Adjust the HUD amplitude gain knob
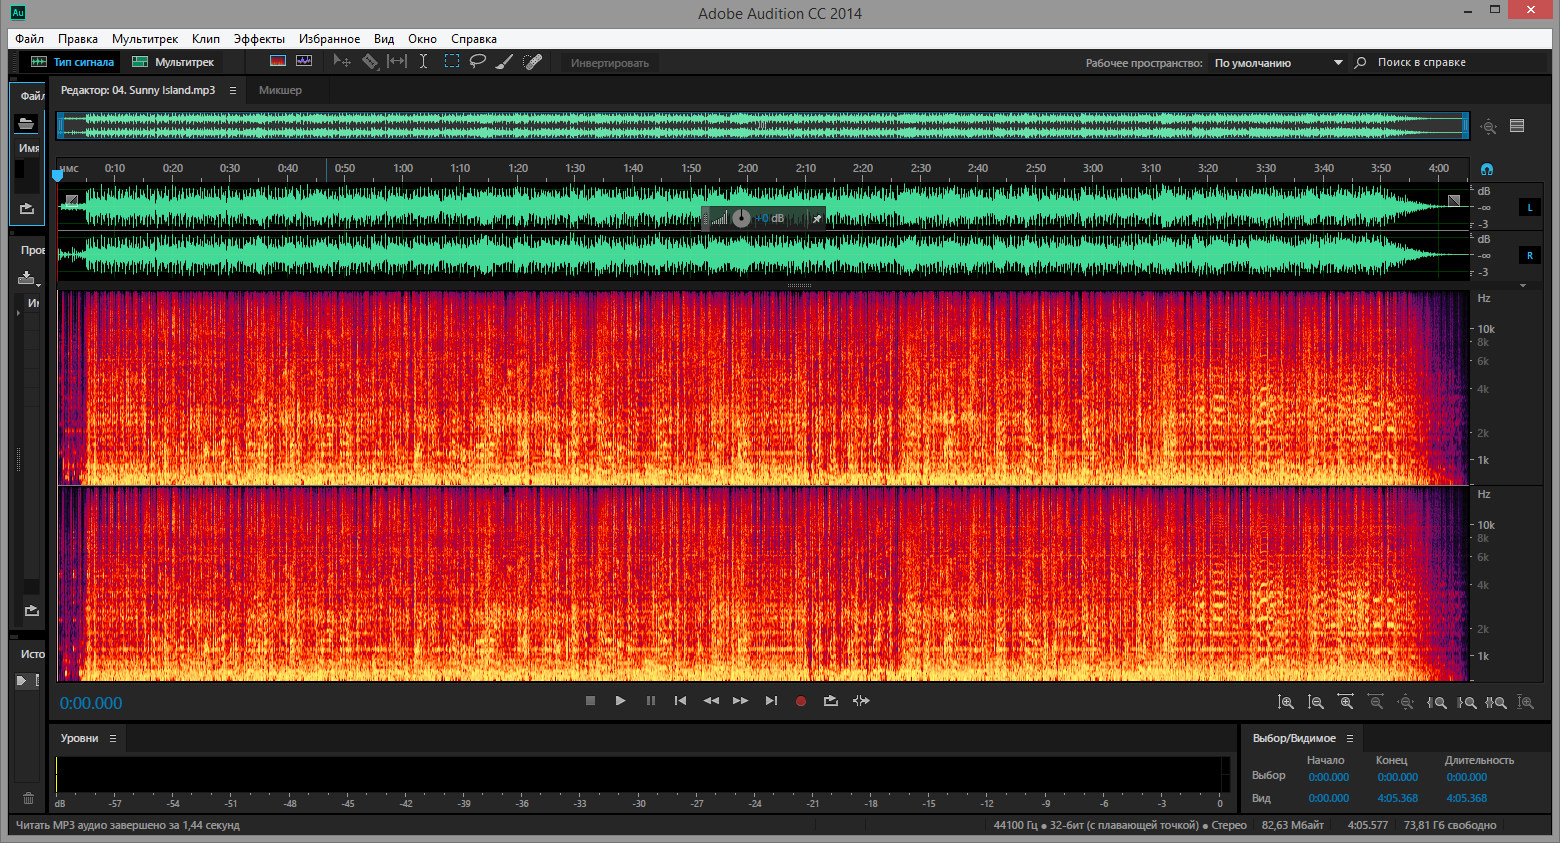 click(x=741, y=218)
